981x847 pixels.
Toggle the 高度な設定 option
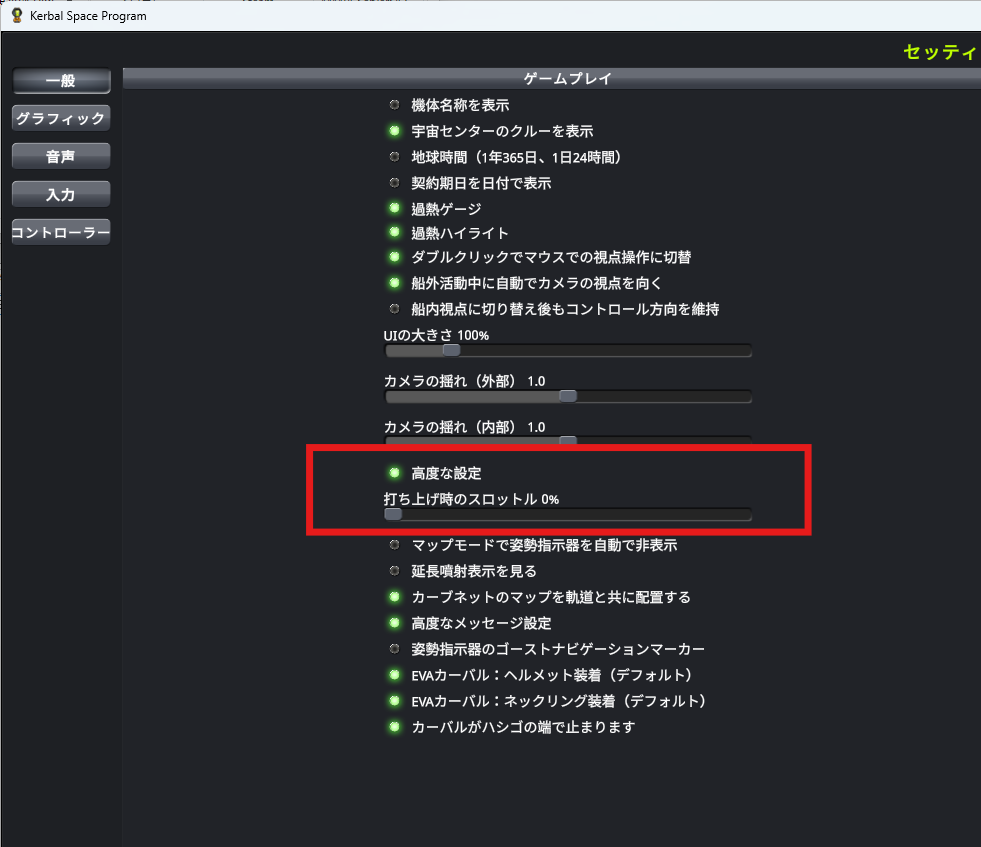coord(395,473)
